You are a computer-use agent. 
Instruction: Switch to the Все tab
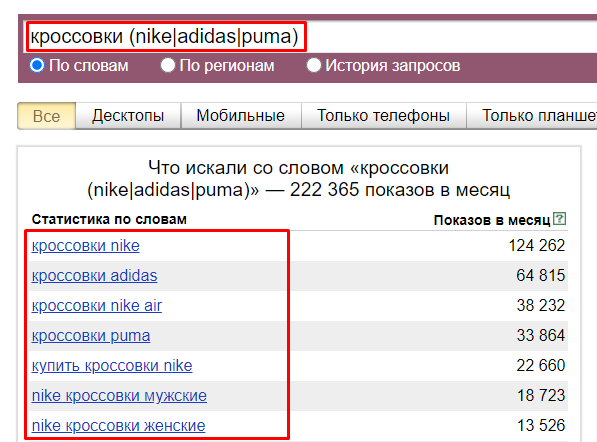coord(46,116)
